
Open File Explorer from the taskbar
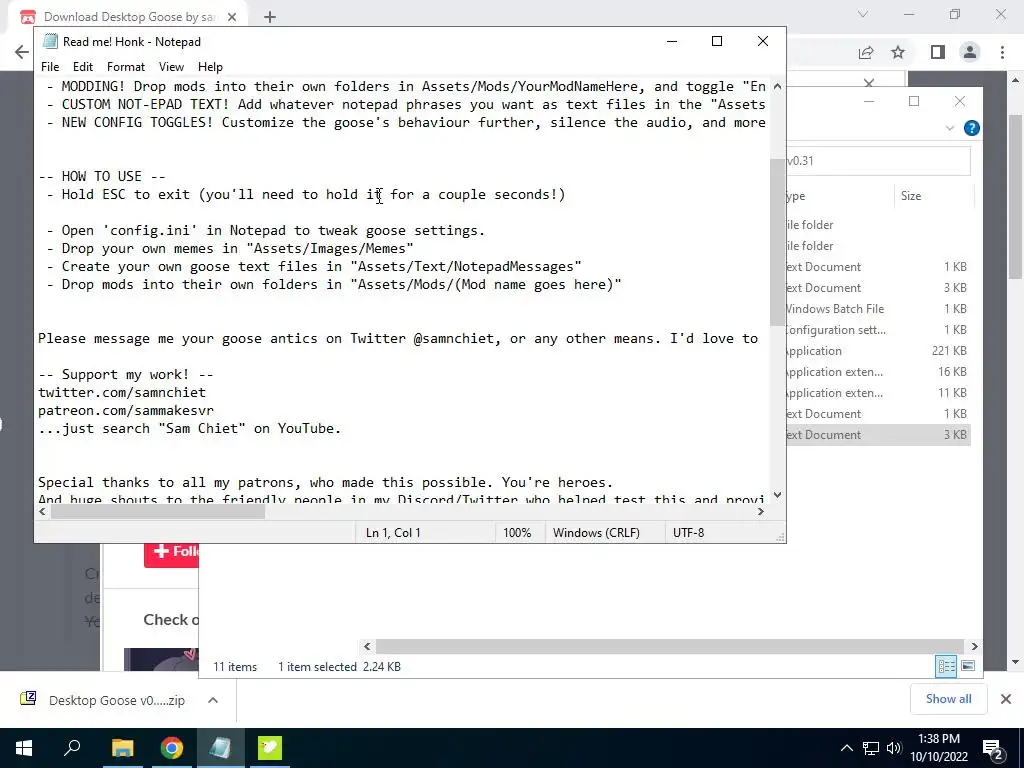(x=122, y=748)
